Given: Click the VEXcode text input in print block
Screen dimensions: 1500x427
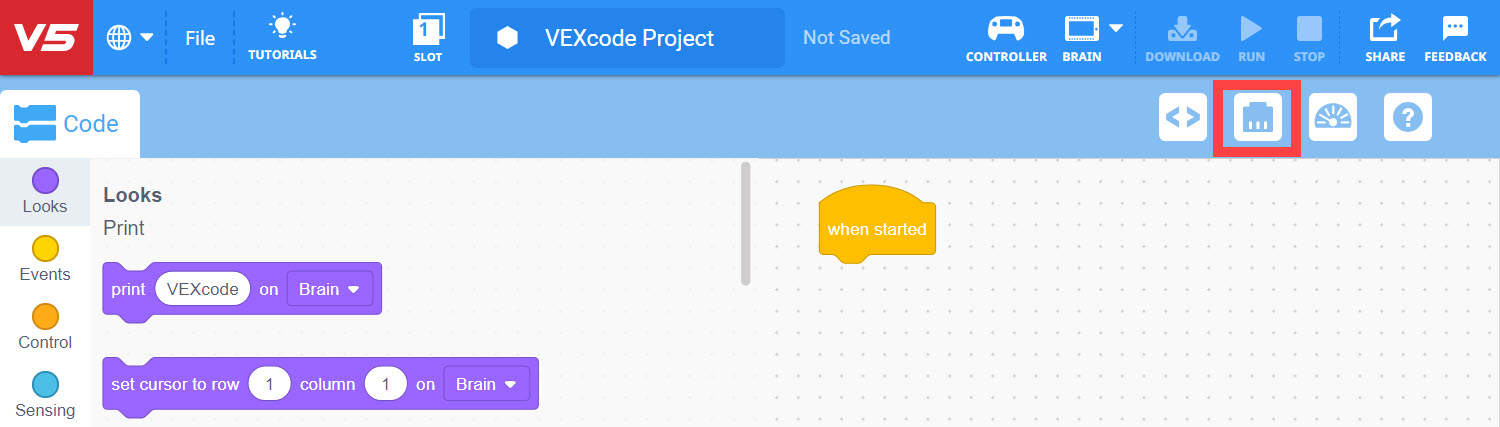Looking at the screenshot, I should click(203, 290).
